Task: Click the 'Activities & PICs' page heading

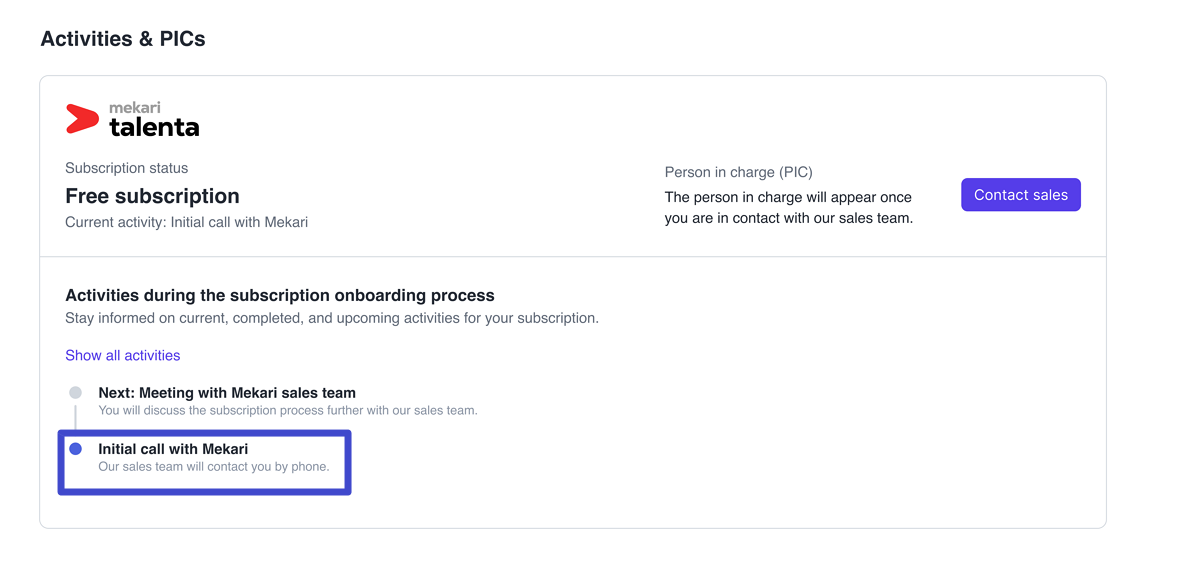Action: pos(123,39)
